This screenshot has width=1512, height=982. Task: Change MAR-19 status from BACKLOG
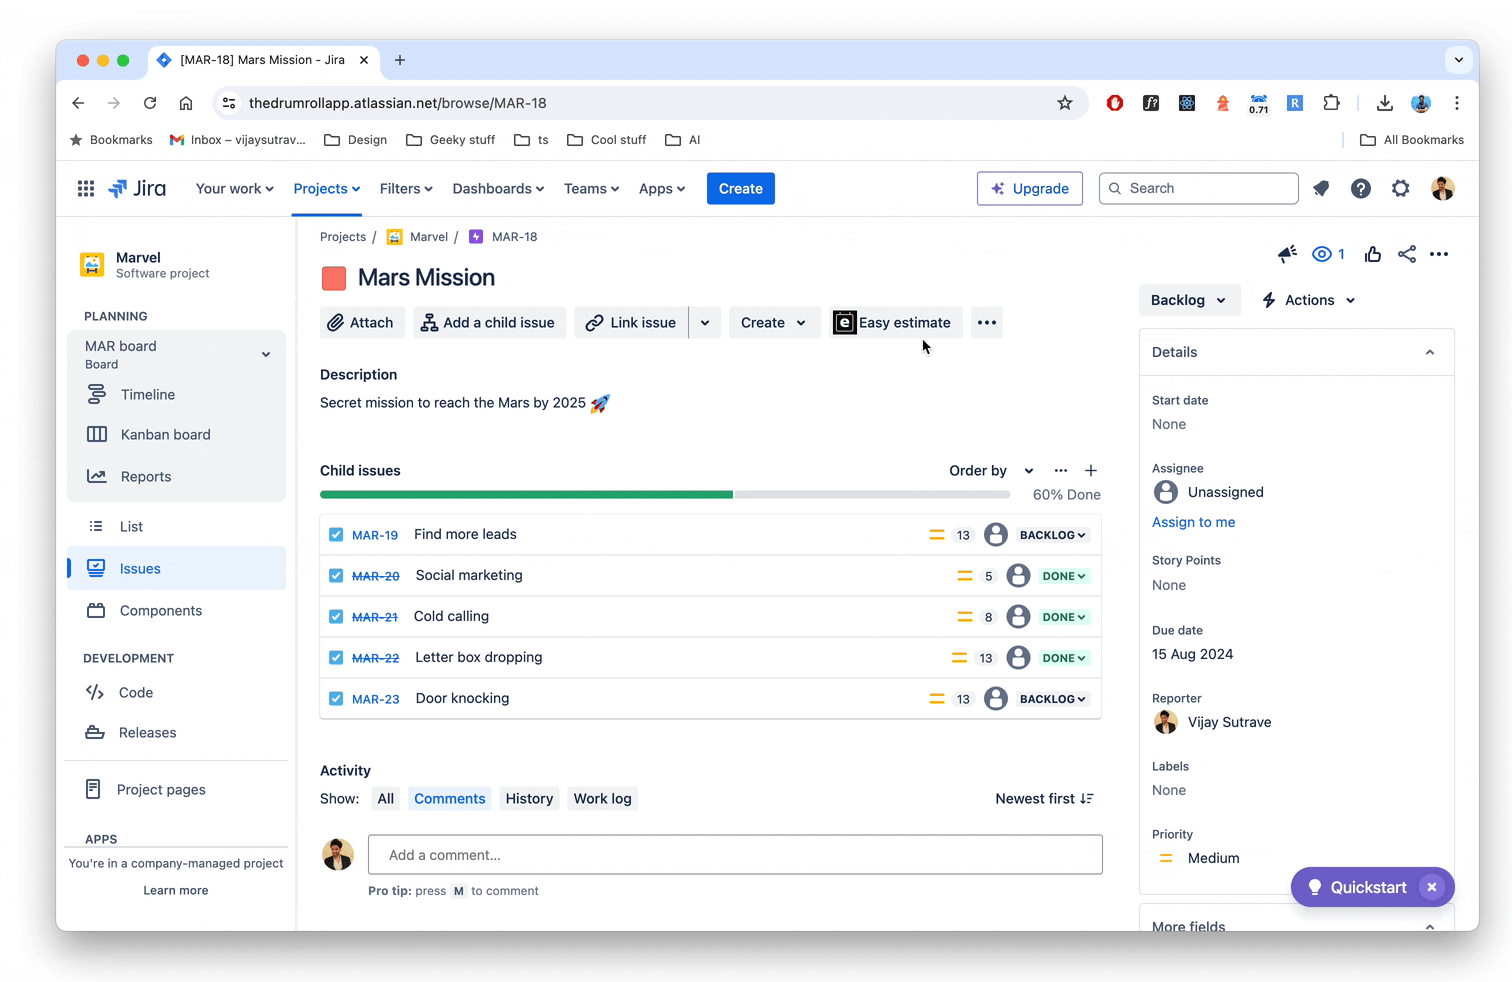tap(1052, 535)
